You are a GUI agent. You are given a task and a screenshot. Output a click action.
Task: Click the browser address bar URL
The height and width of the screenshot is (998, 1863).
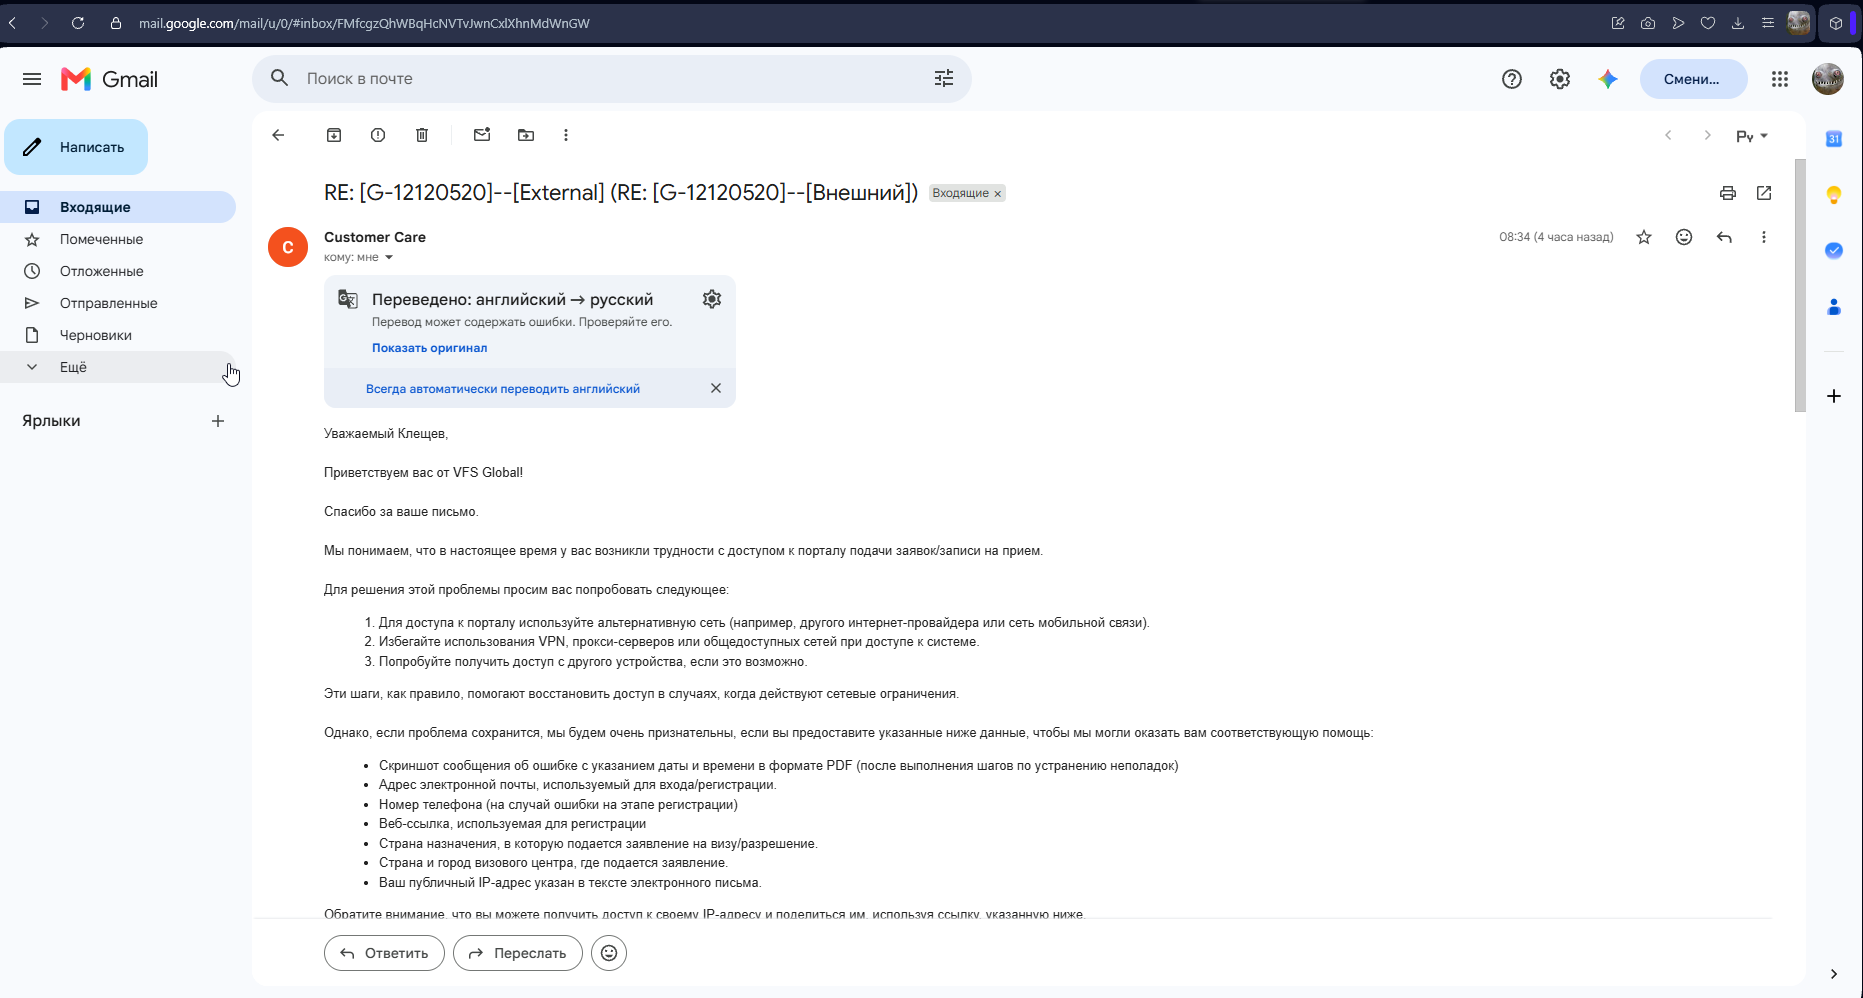click(x=364, y=23)
